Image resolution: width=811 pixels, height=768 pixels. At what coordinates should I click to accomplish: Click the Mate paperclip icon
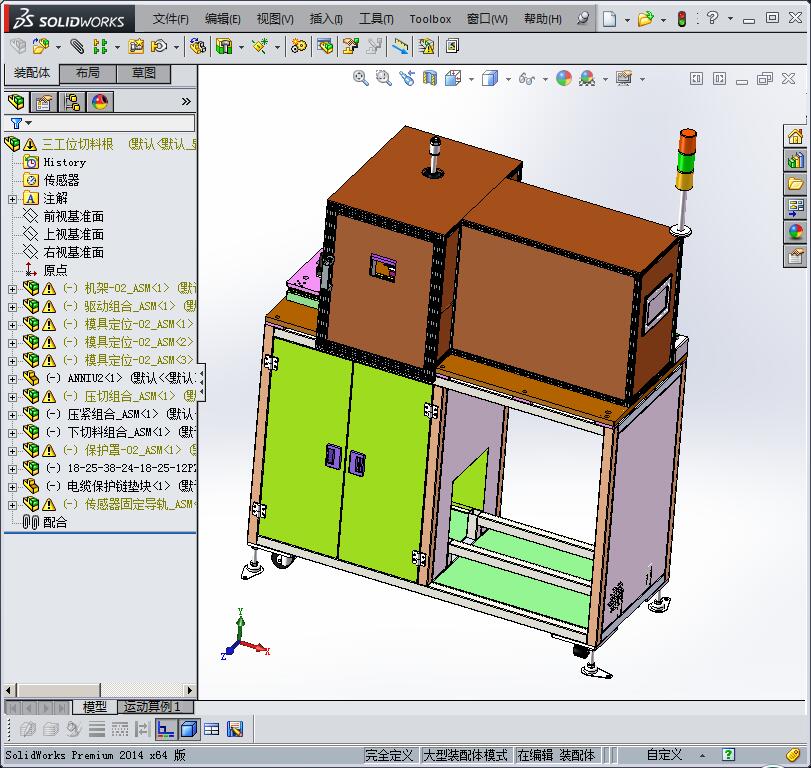77,47
